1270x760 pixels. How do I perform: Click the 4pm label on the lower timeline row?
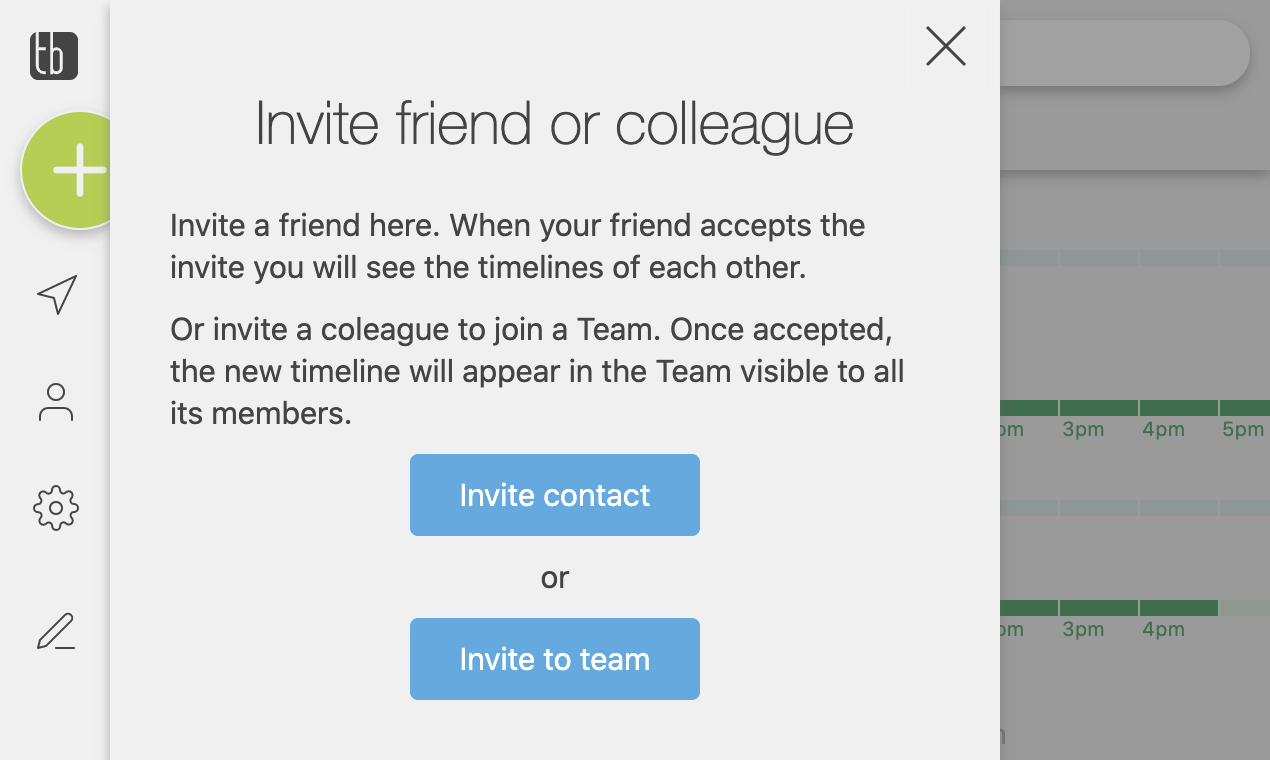[x=1163, y=629]
